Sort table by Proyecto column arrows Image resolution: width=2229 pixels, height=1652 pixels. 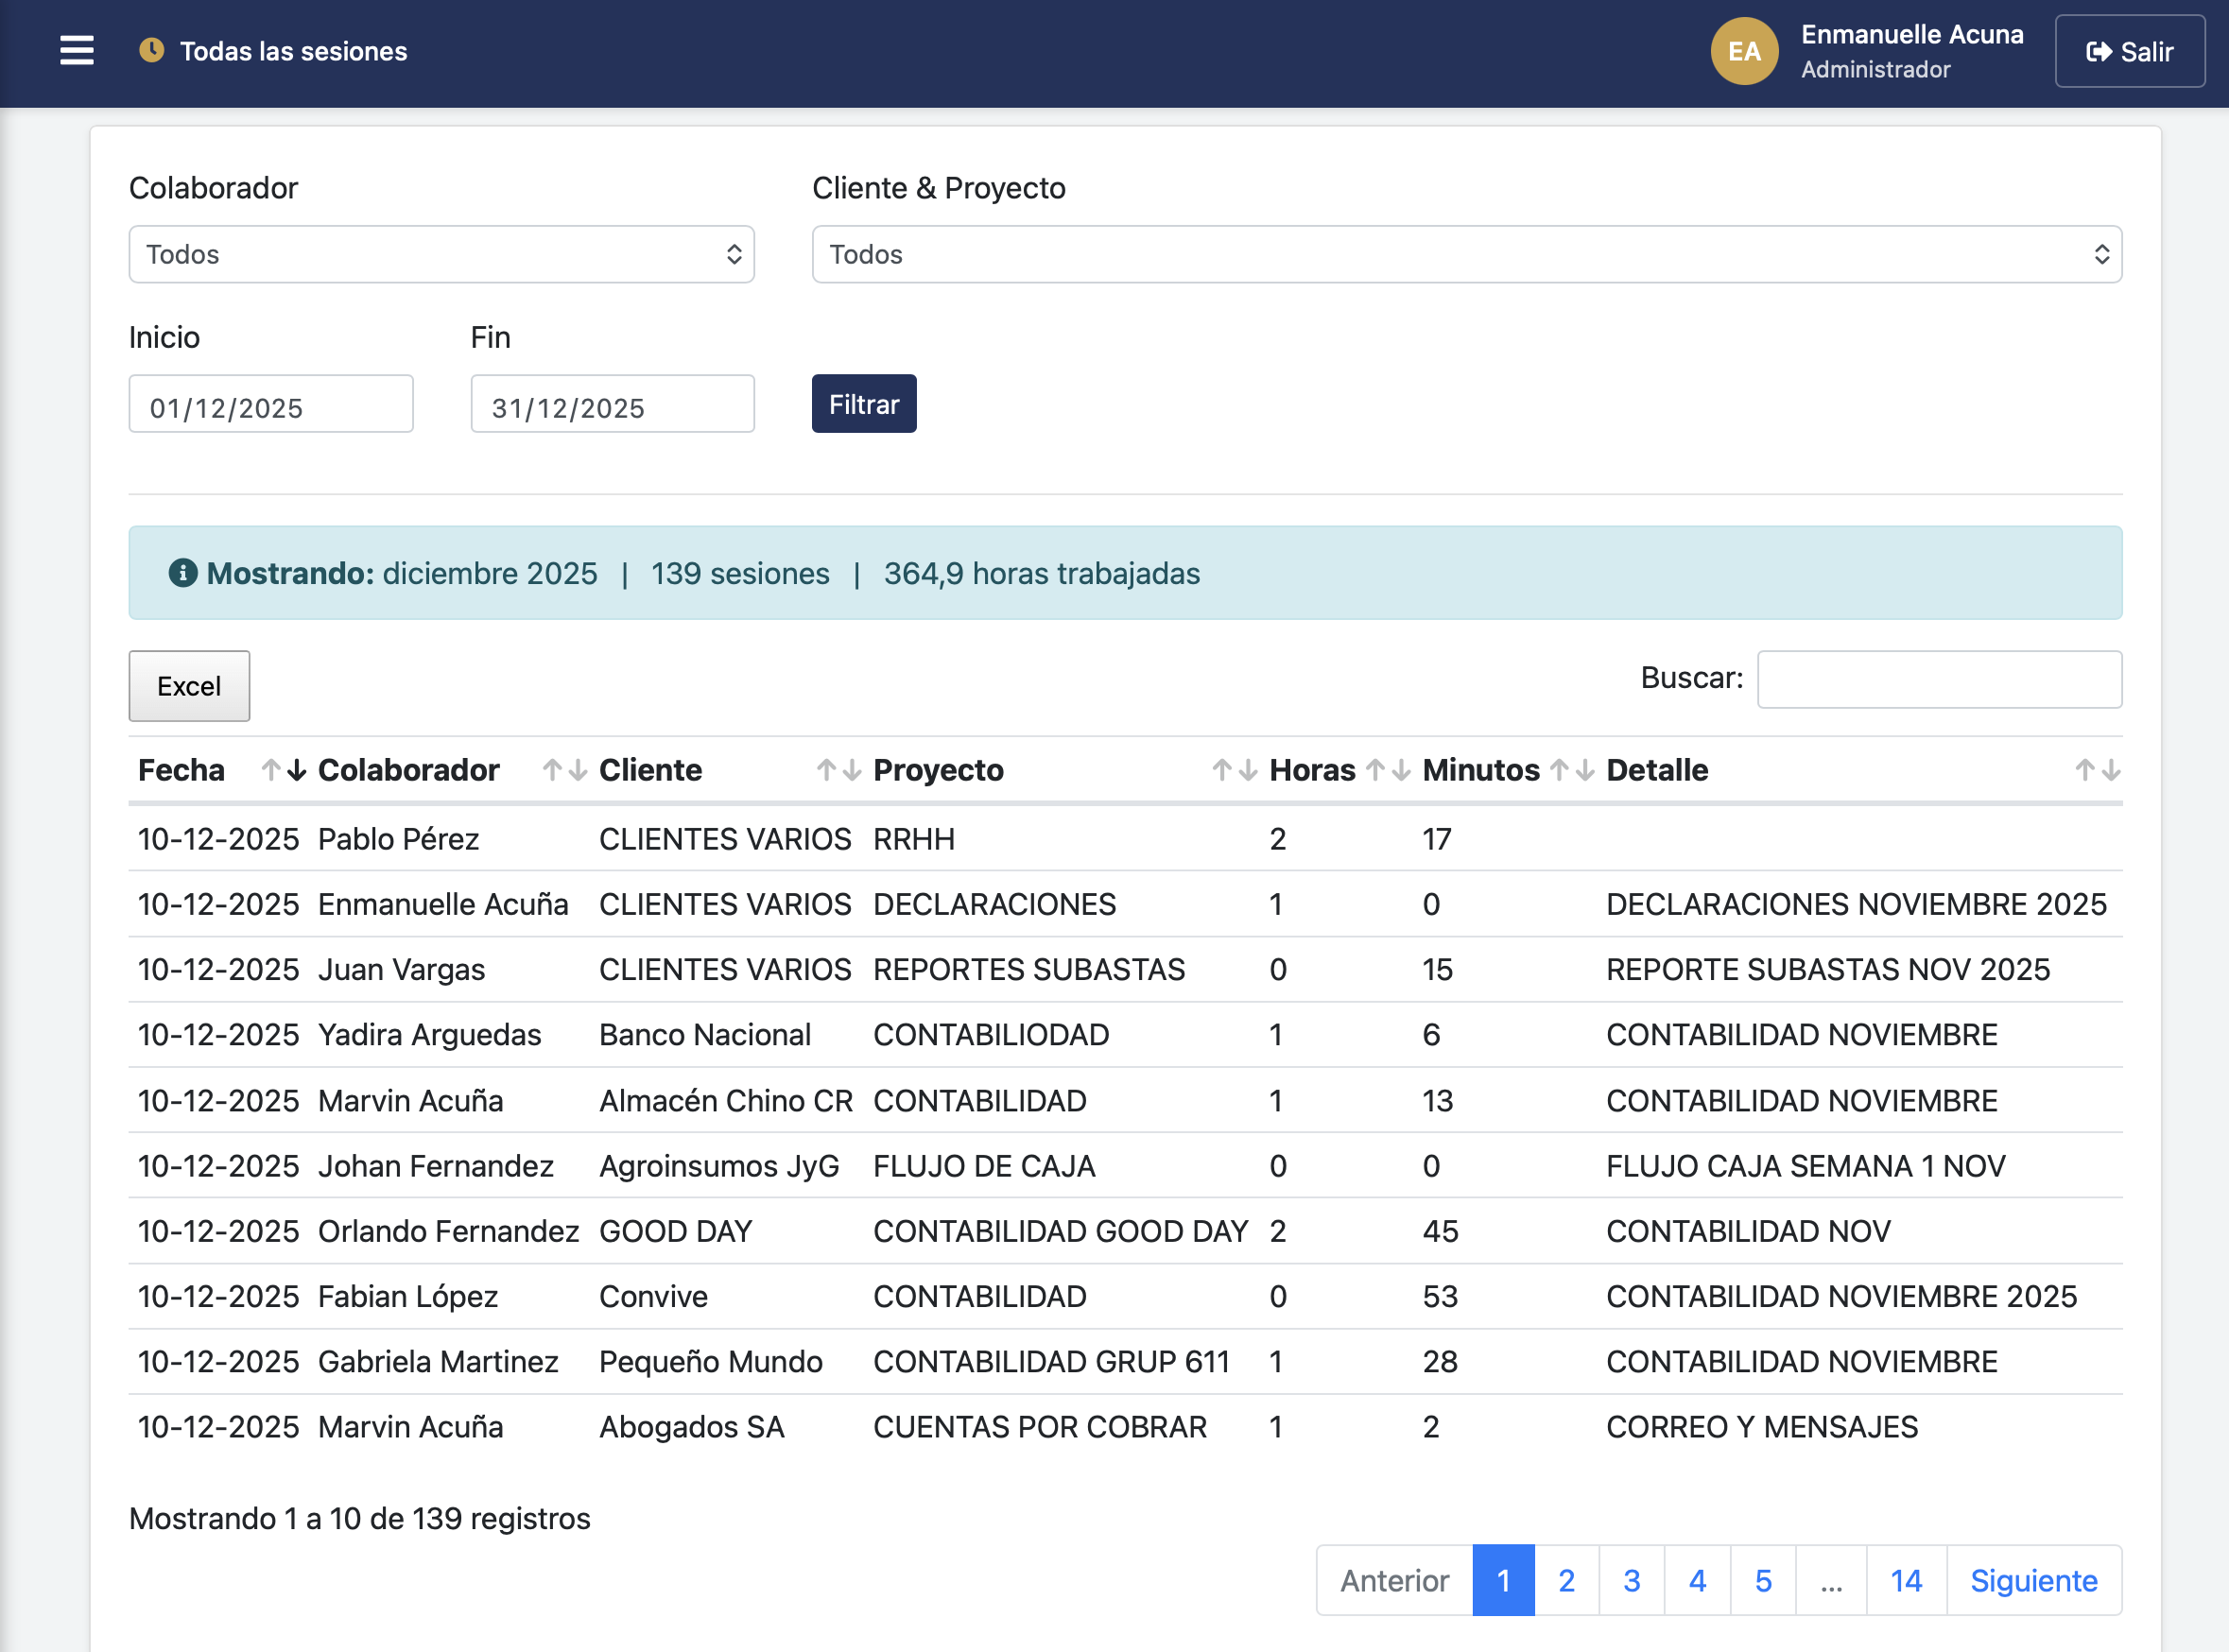[1234, 770]
